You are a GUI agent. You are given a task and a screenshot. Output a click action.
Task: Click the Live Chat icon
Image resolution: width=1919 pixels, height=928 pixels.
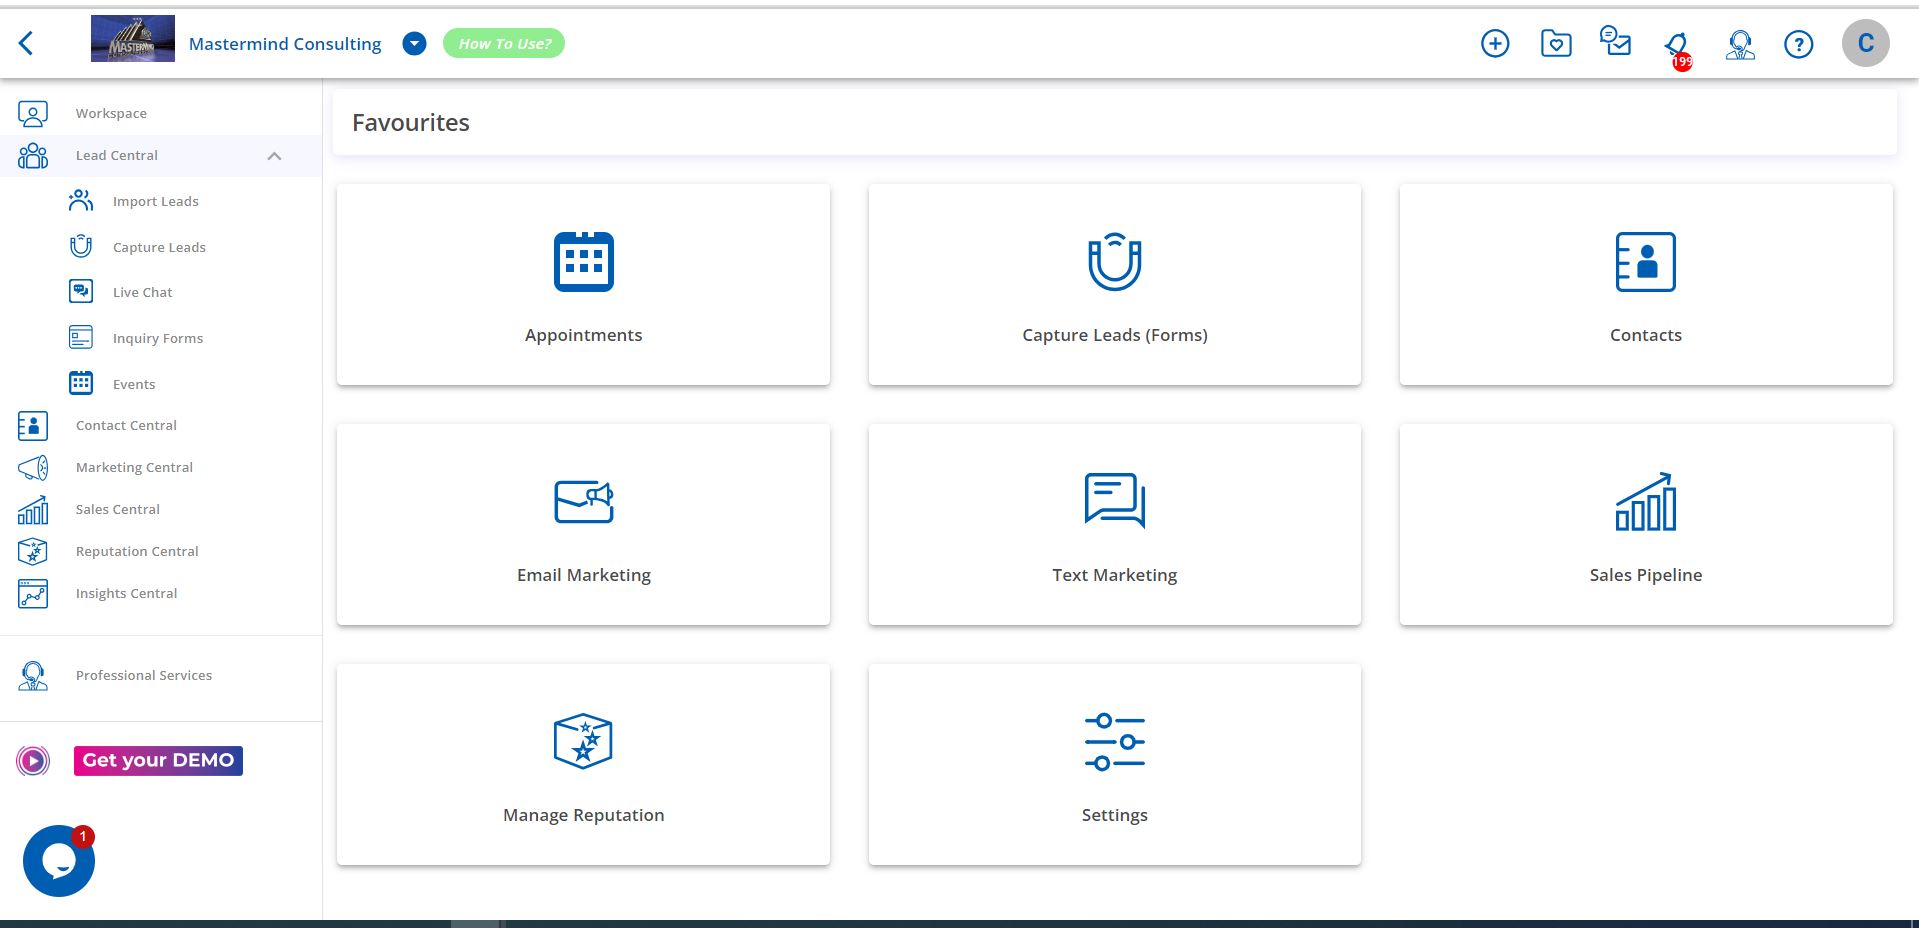(x=81, y=291)
